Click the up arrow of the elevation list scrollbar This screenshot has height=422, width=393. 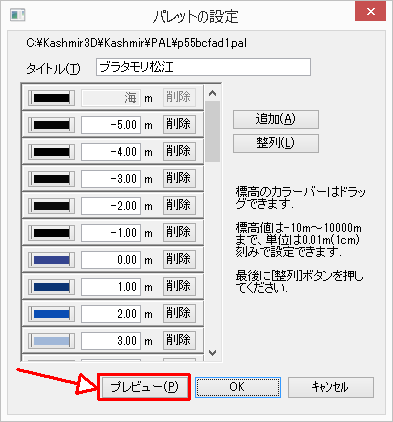[213, 93]
